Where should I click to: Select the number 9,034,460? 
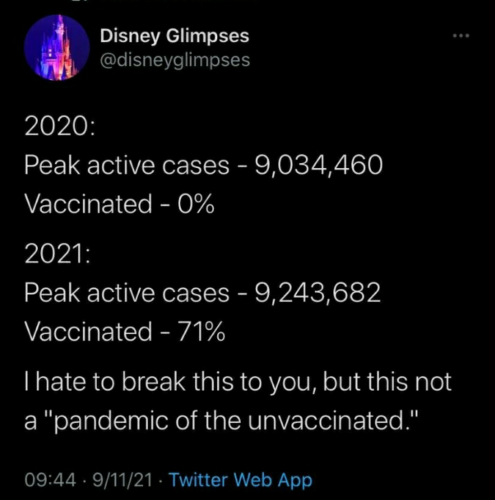click(x=319, y=166)
